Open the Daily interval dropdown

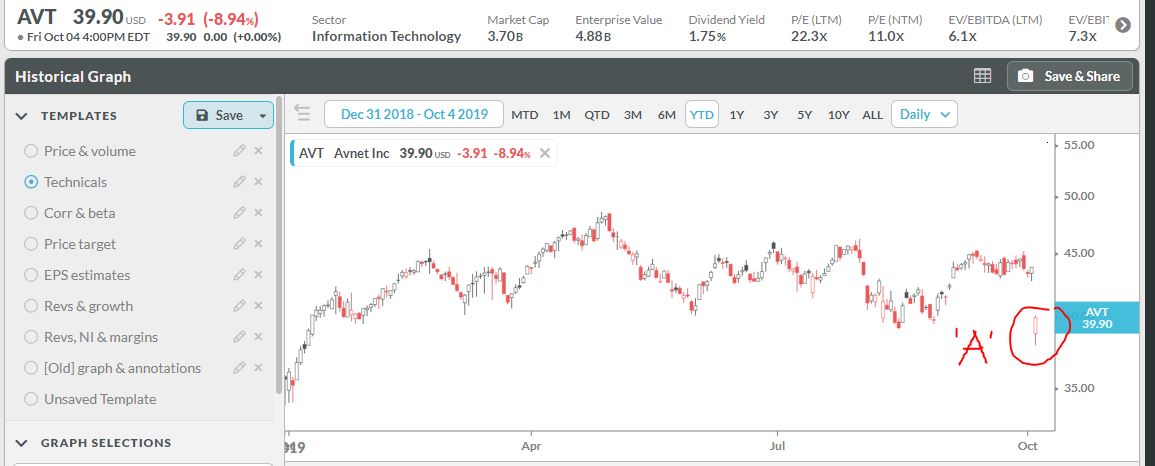click(x=923, y=114)
